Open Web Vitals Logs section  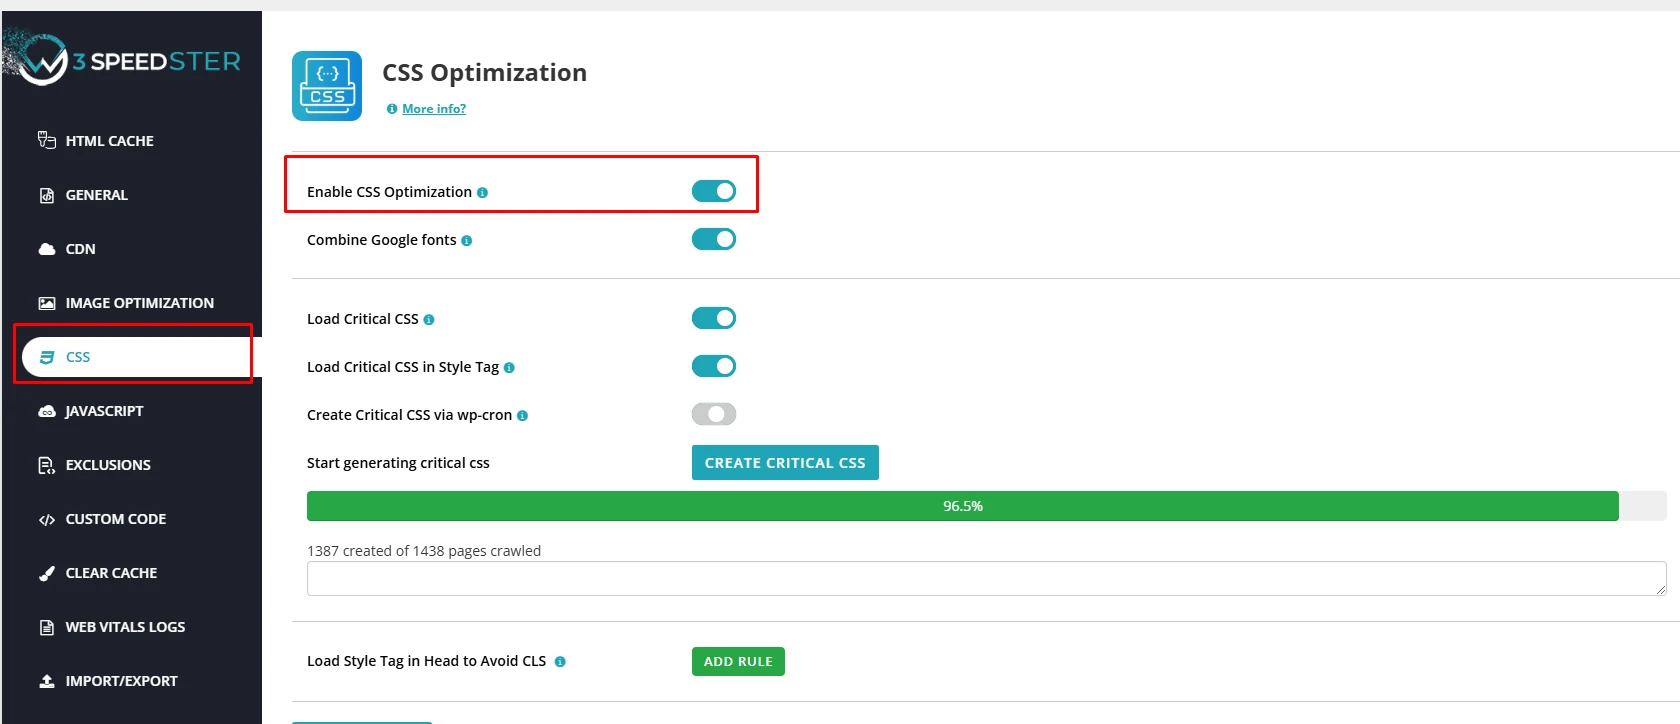(125, 627)
